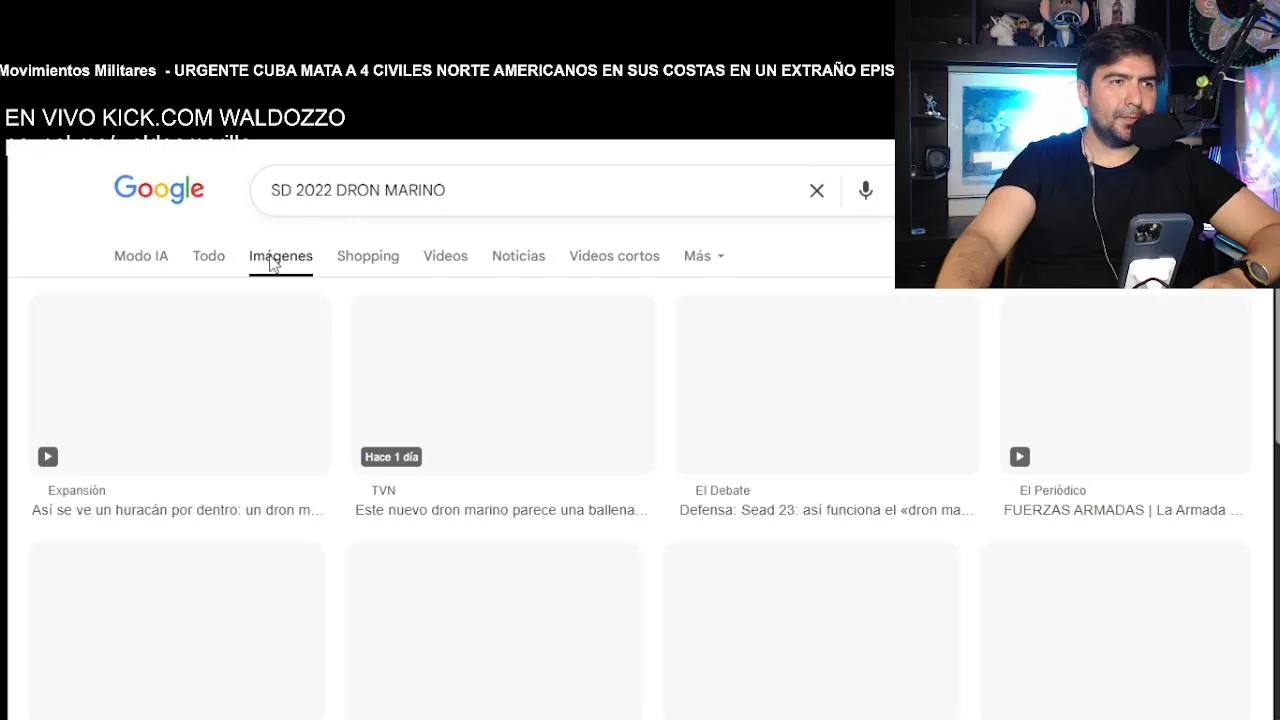Open the Expansión result thumbnail
Image resolution: width=1280 pixels, height=720 pixels.
[x=180, y=385]
